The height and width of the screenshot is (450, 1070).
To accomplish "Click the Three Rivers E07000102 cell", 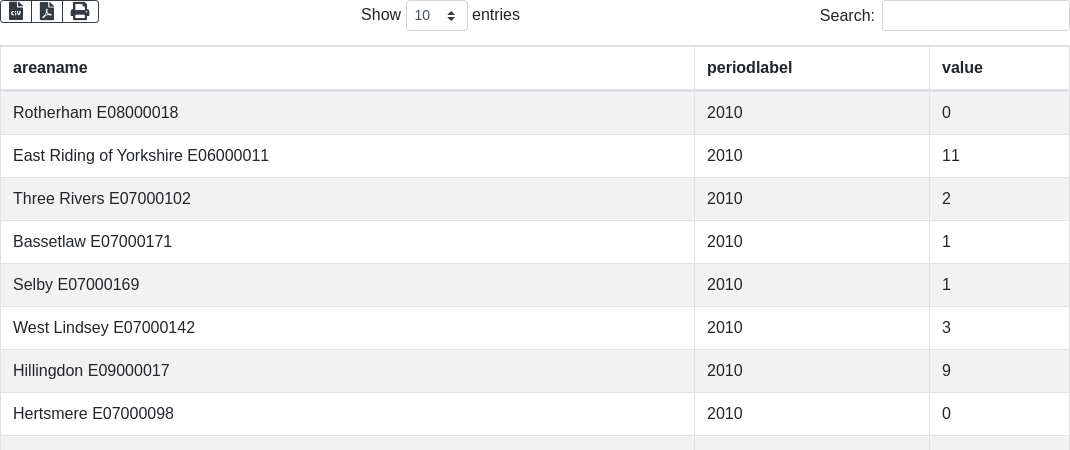I will [102, 199].
